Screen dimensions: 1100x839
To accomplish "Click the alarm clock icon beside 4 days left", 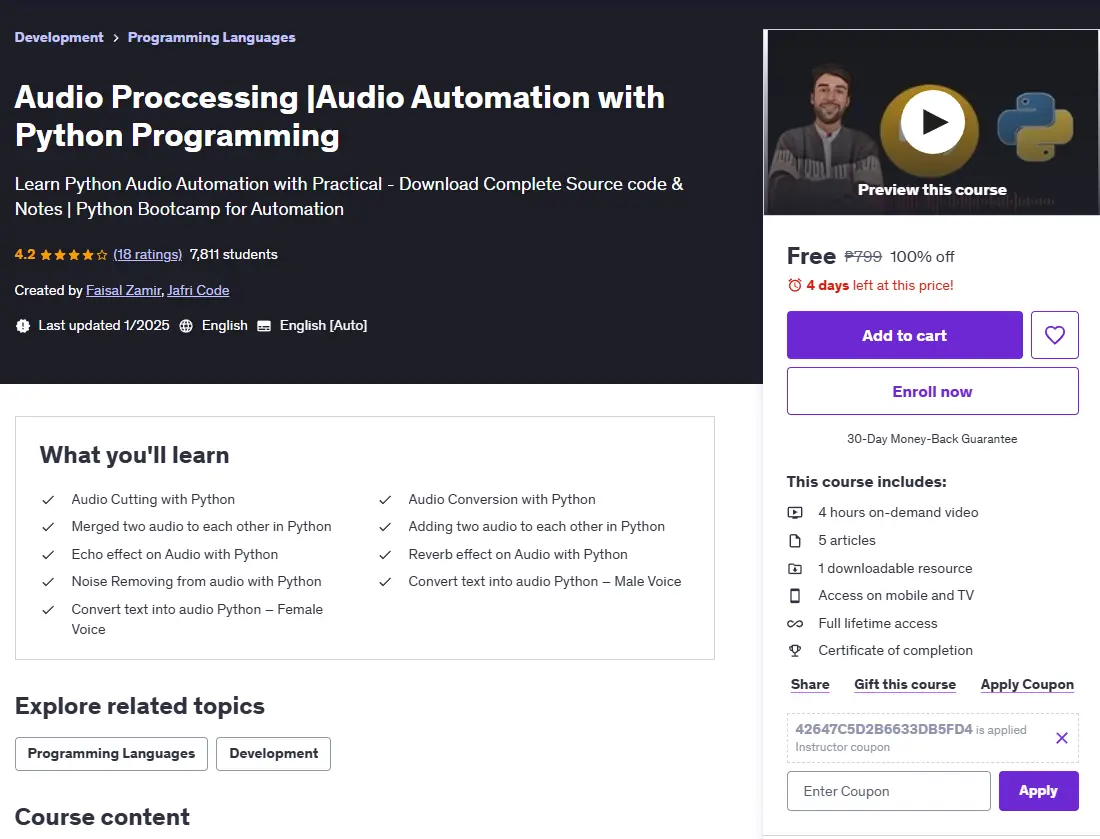I will (794, 285).
